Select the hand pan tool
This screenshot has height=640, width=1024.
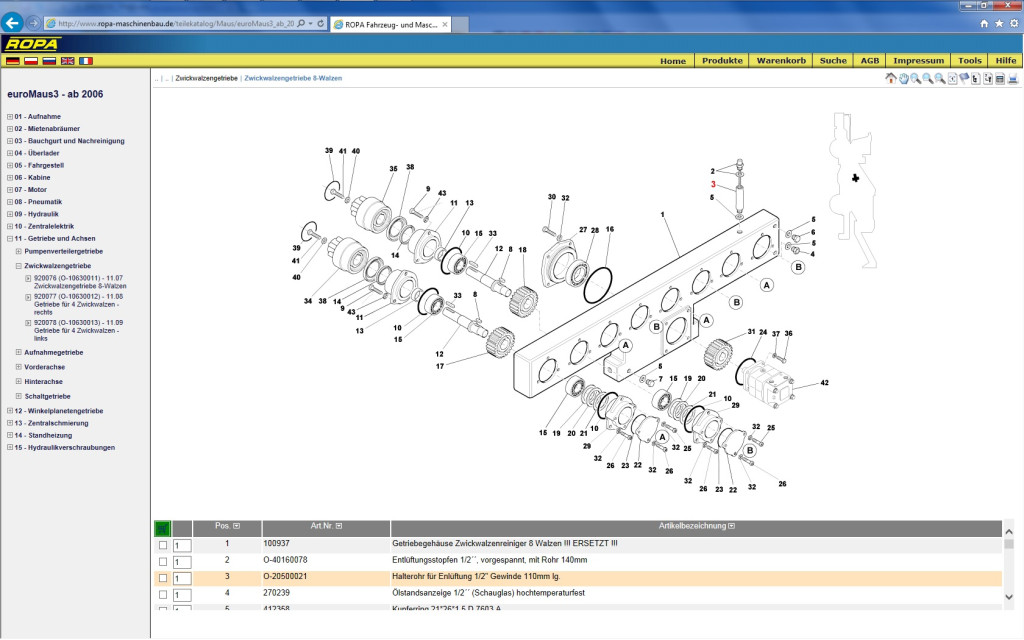[904, 79]
